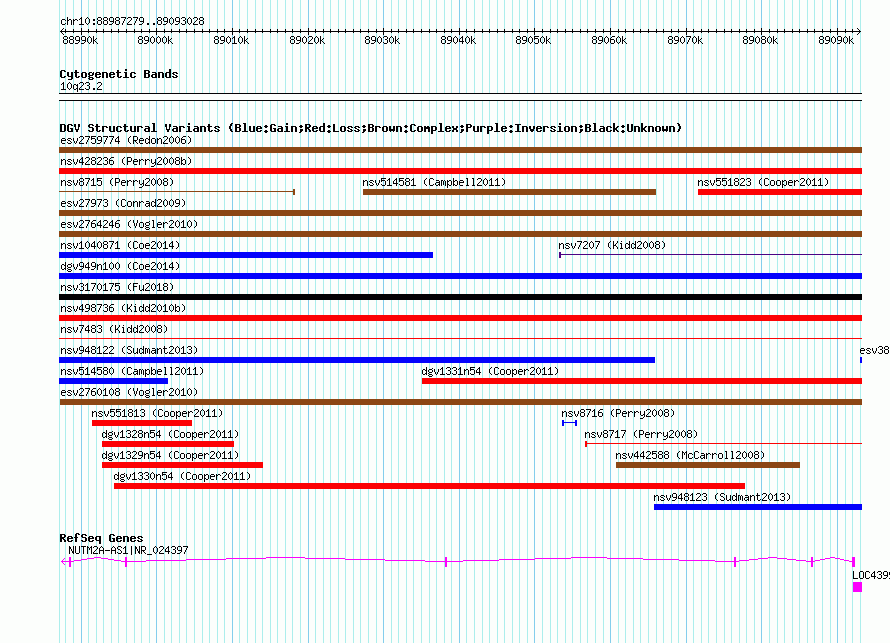The image size is (890, 643).
Task: Click nsv514580 (Campbell2011) label
Action: click(132, 371)
